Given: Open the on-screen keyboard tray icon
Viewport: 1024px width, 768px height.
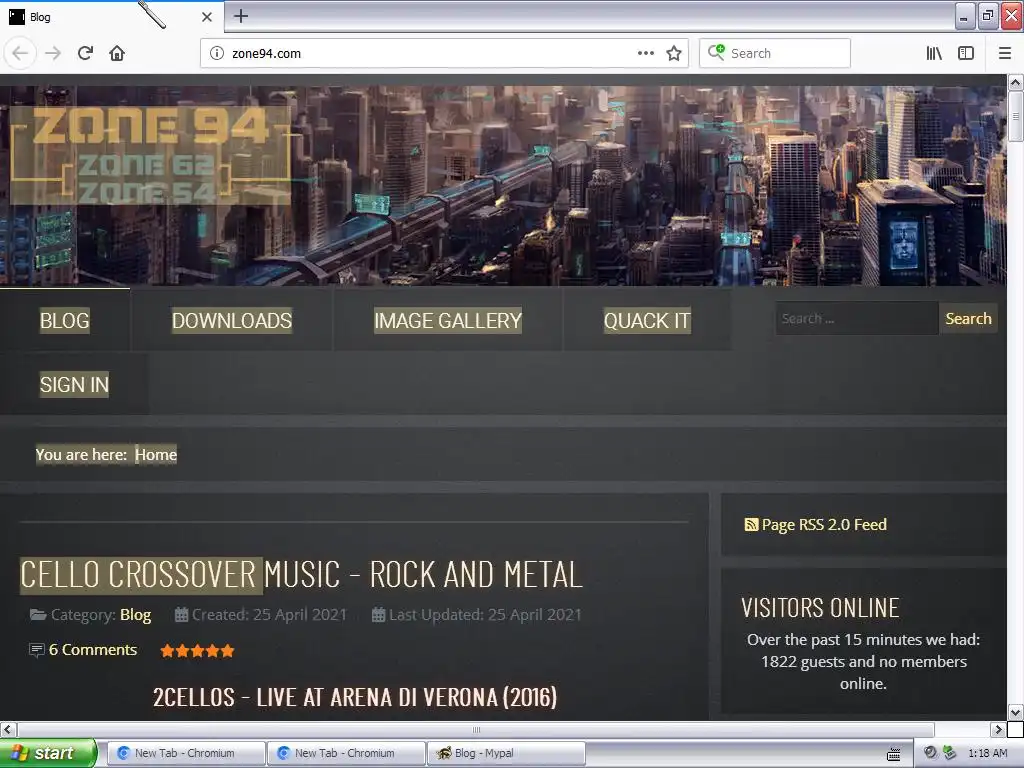Looking at the screenshot, I should pyautogui.click(x=893, y=754).
